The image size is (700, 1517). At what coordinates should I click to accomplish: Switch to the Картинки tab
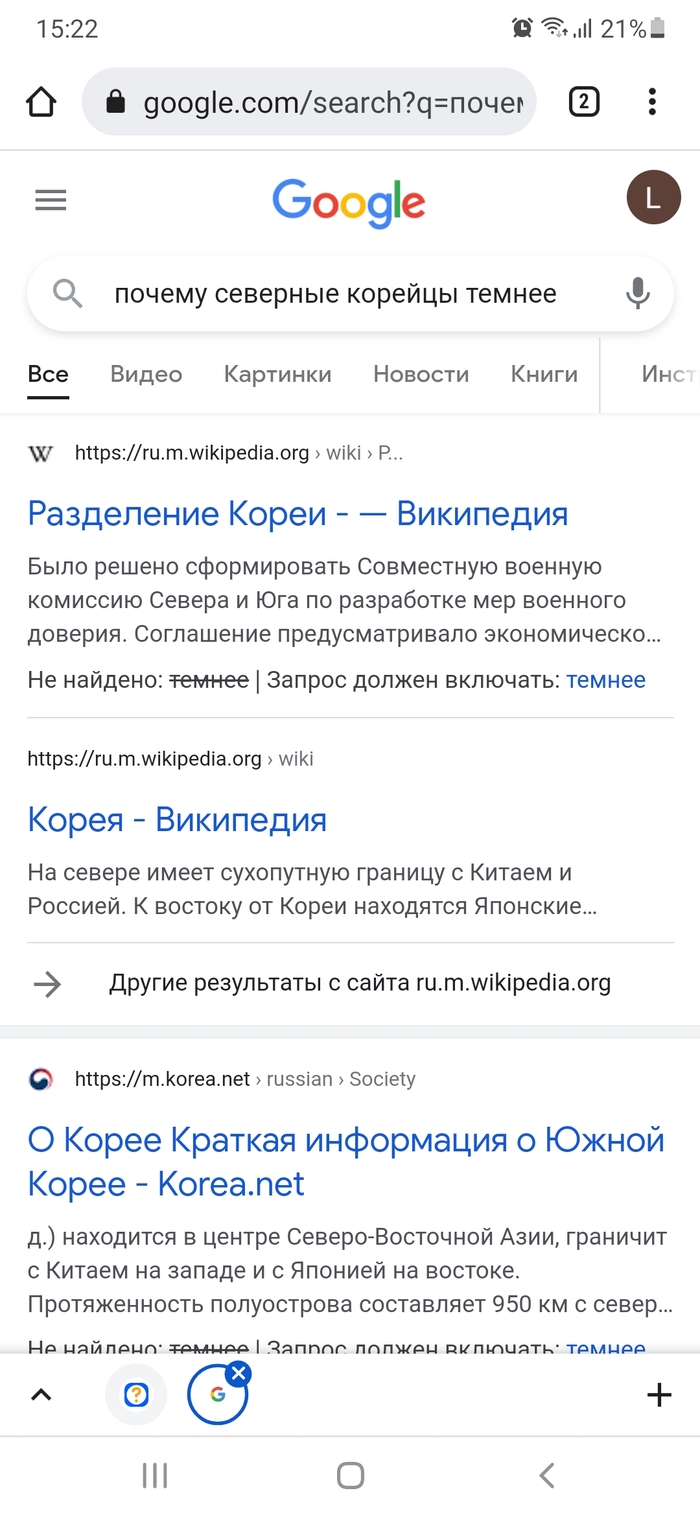tap(277, 375)
